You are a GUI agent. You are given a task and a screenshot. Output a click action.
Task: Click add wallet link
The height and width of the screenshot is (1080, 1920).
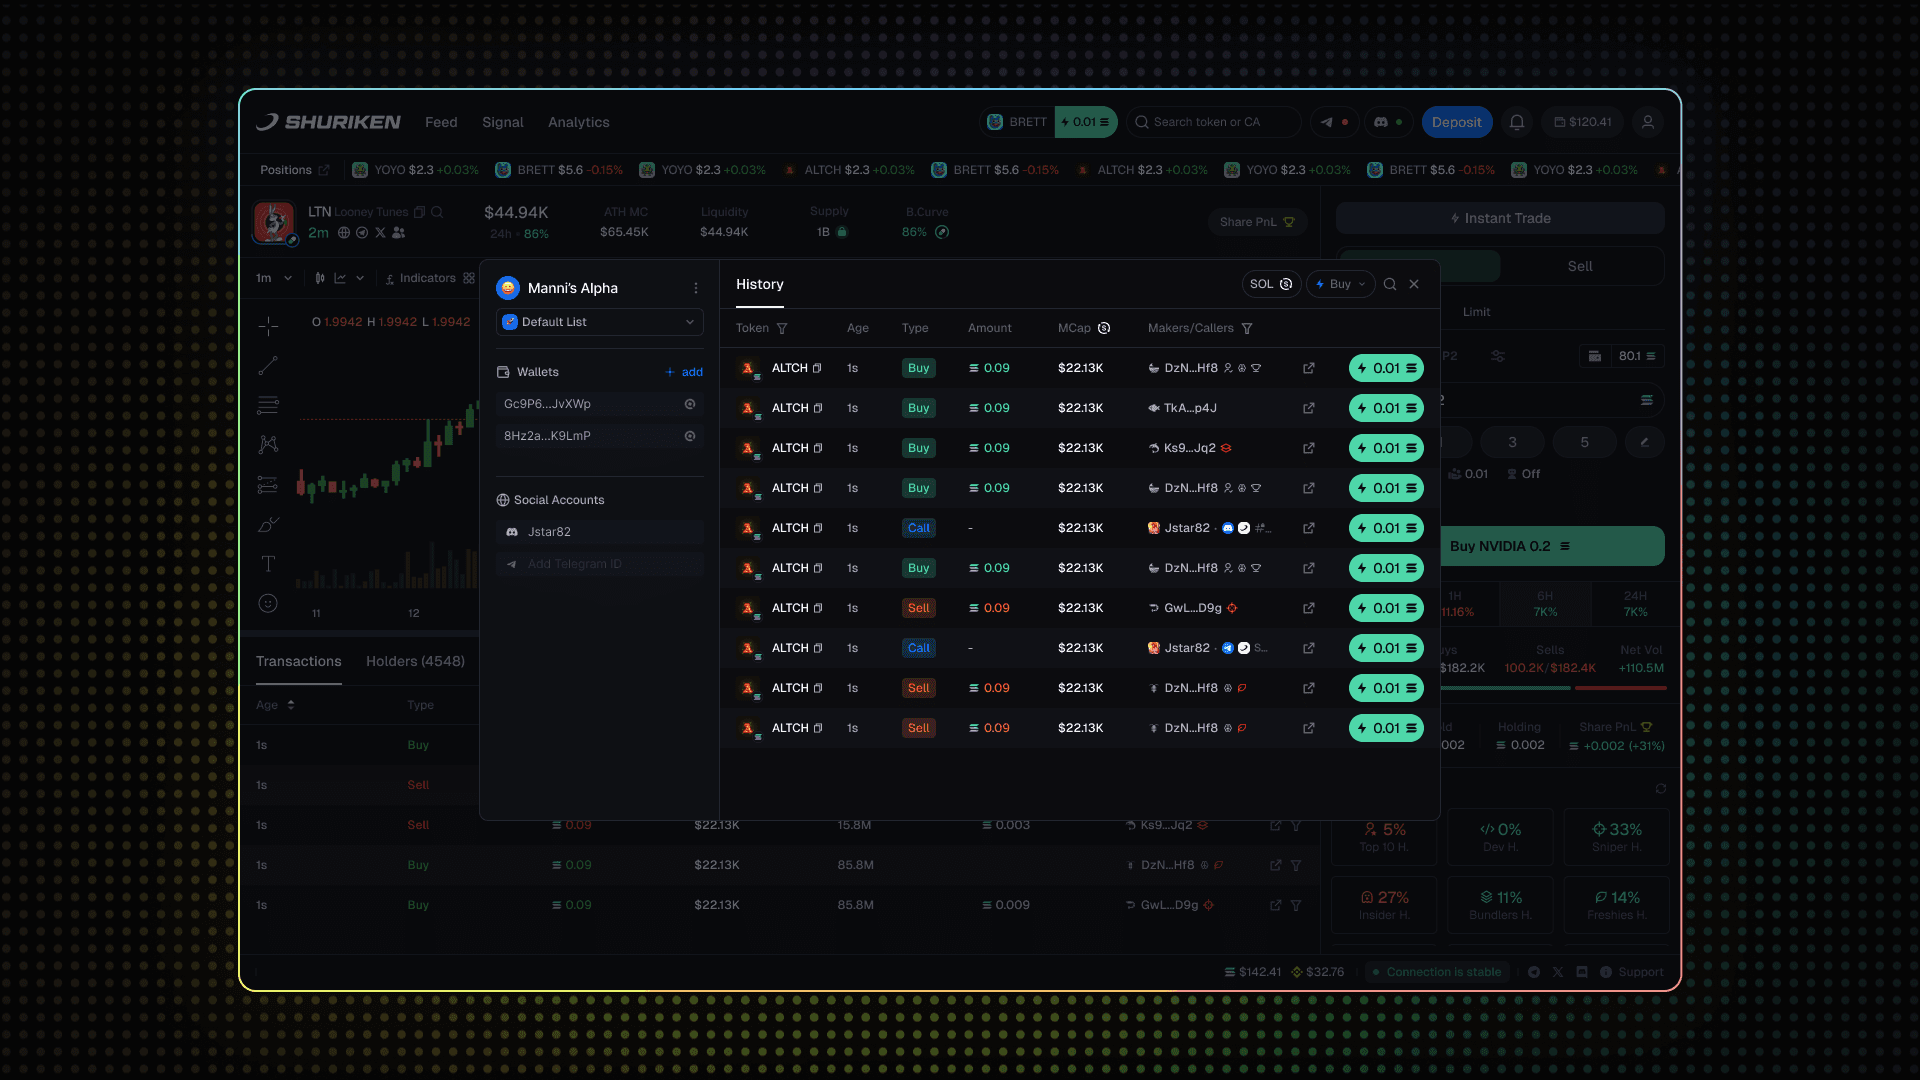coord(684,372)
